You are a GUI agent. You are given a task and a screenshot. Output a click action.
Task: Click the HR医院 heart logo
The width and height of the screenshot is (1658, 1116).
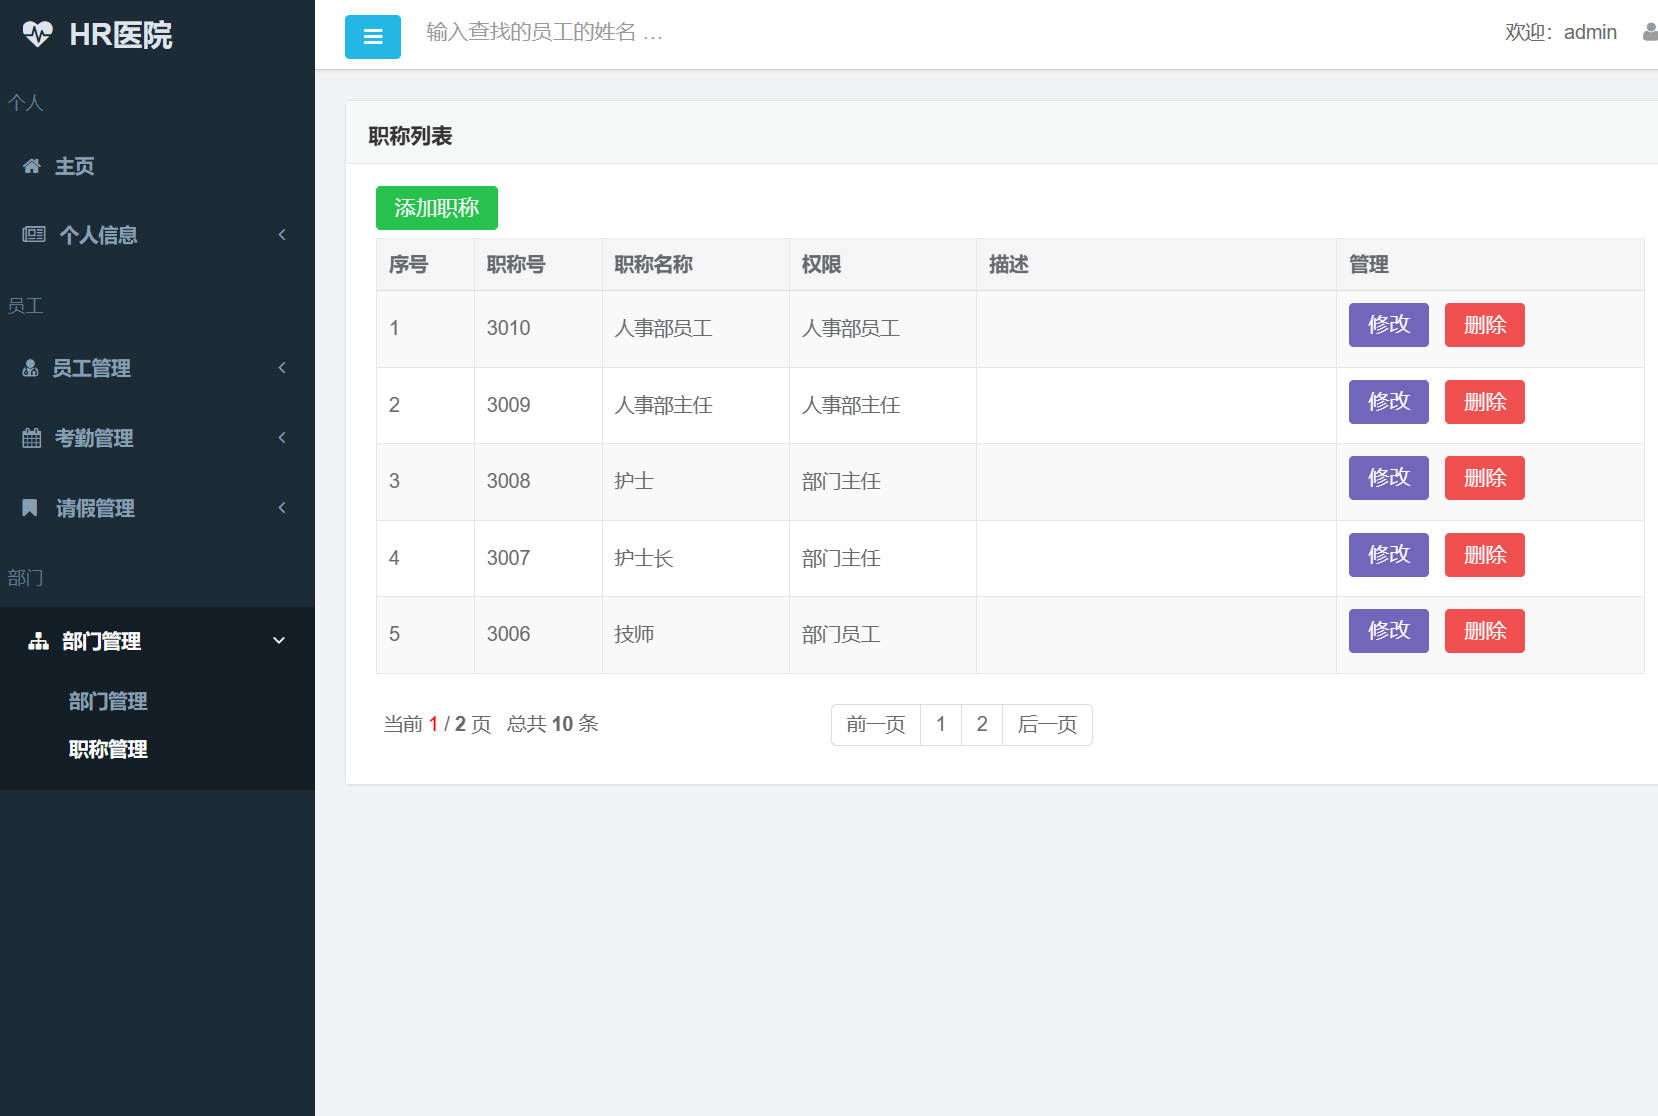[x=38, y=33]
